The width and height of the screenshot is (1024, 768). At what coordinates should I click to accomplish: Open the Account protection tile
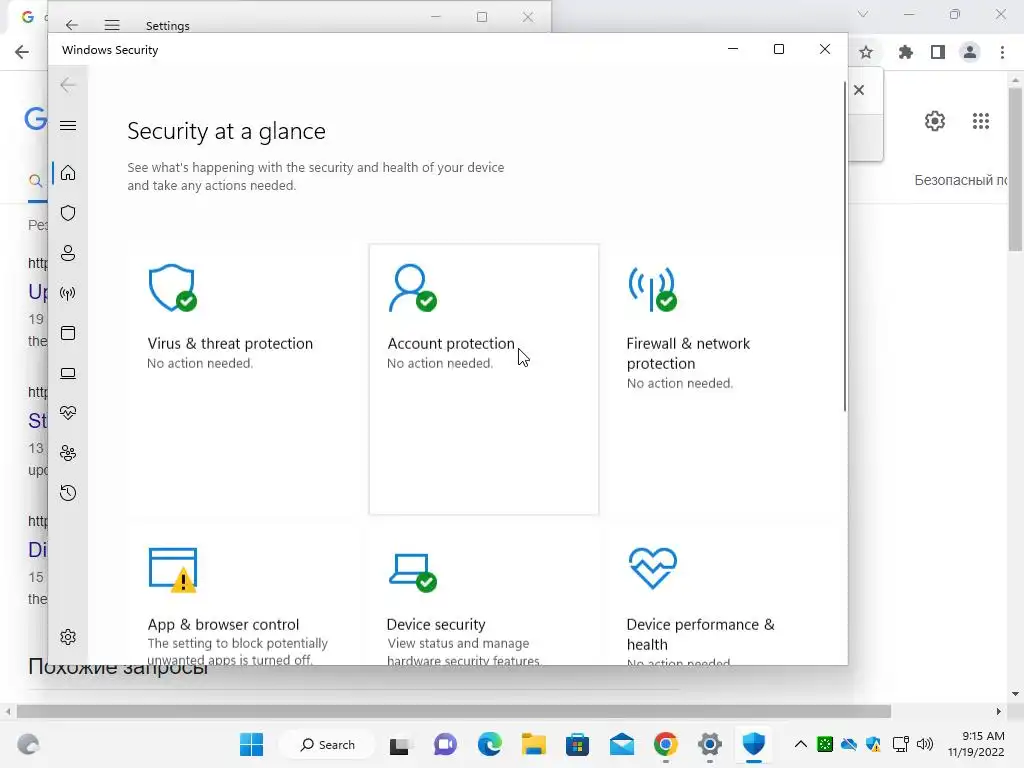click(484, 379)
